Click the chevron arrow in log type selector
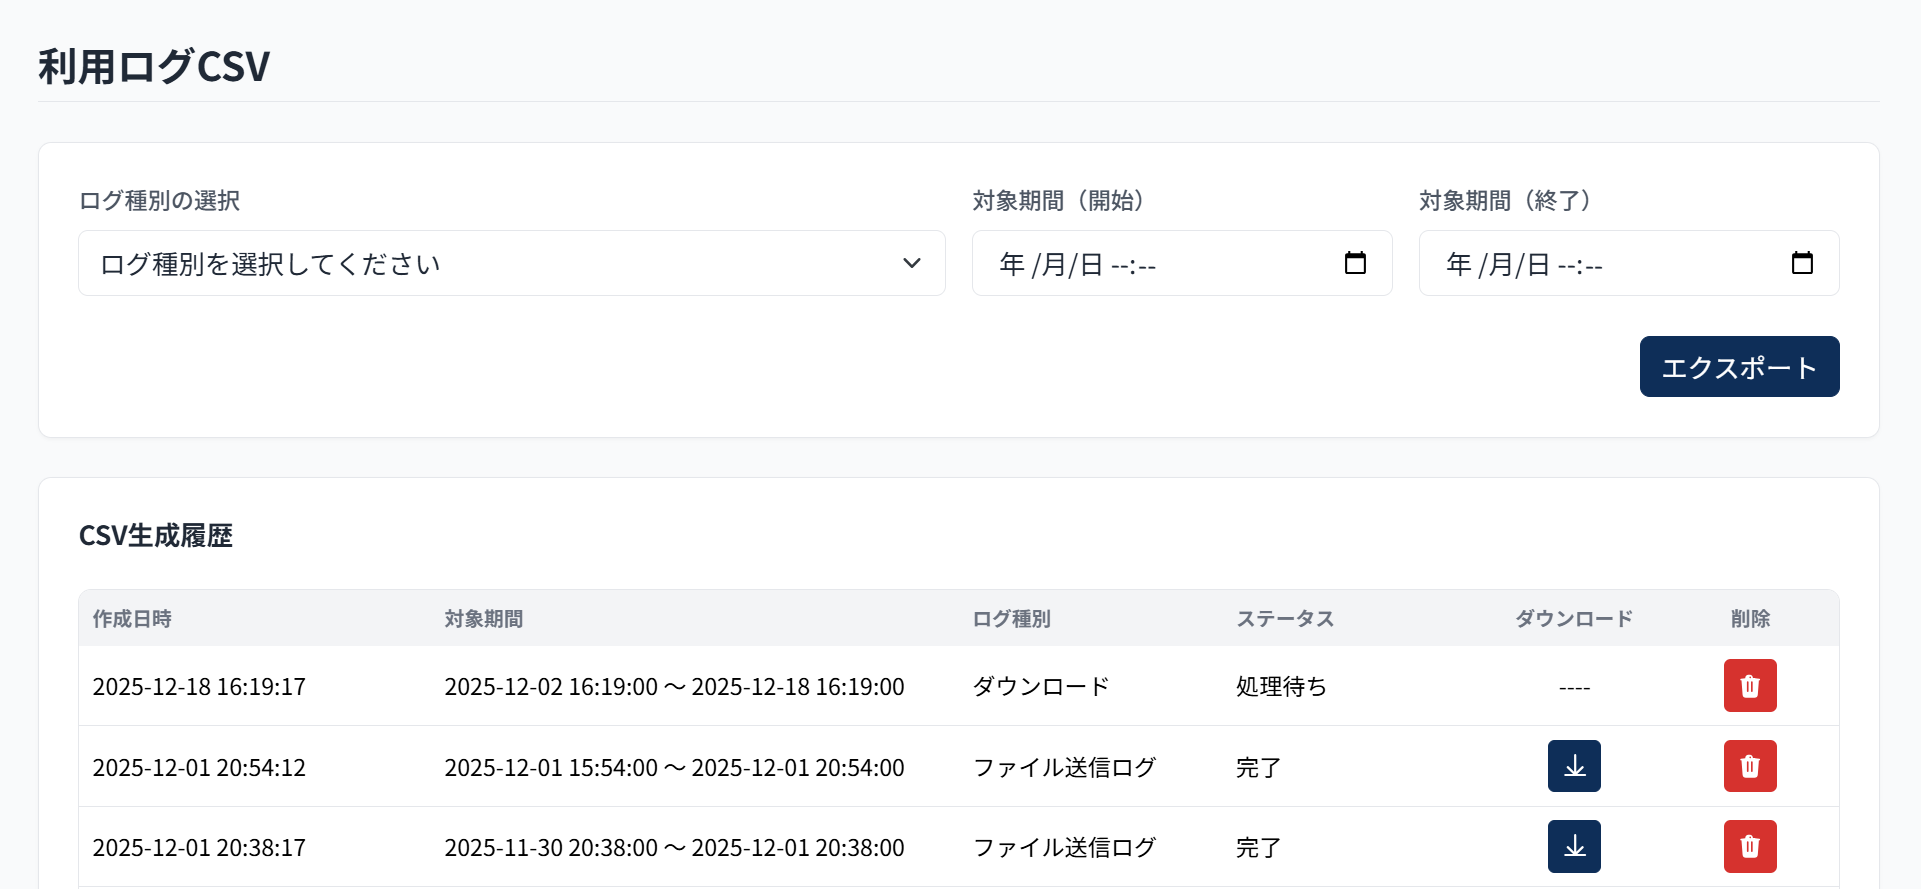This screenshot has width=1921, height=889. pyautogui.click(x=911, y=264)
